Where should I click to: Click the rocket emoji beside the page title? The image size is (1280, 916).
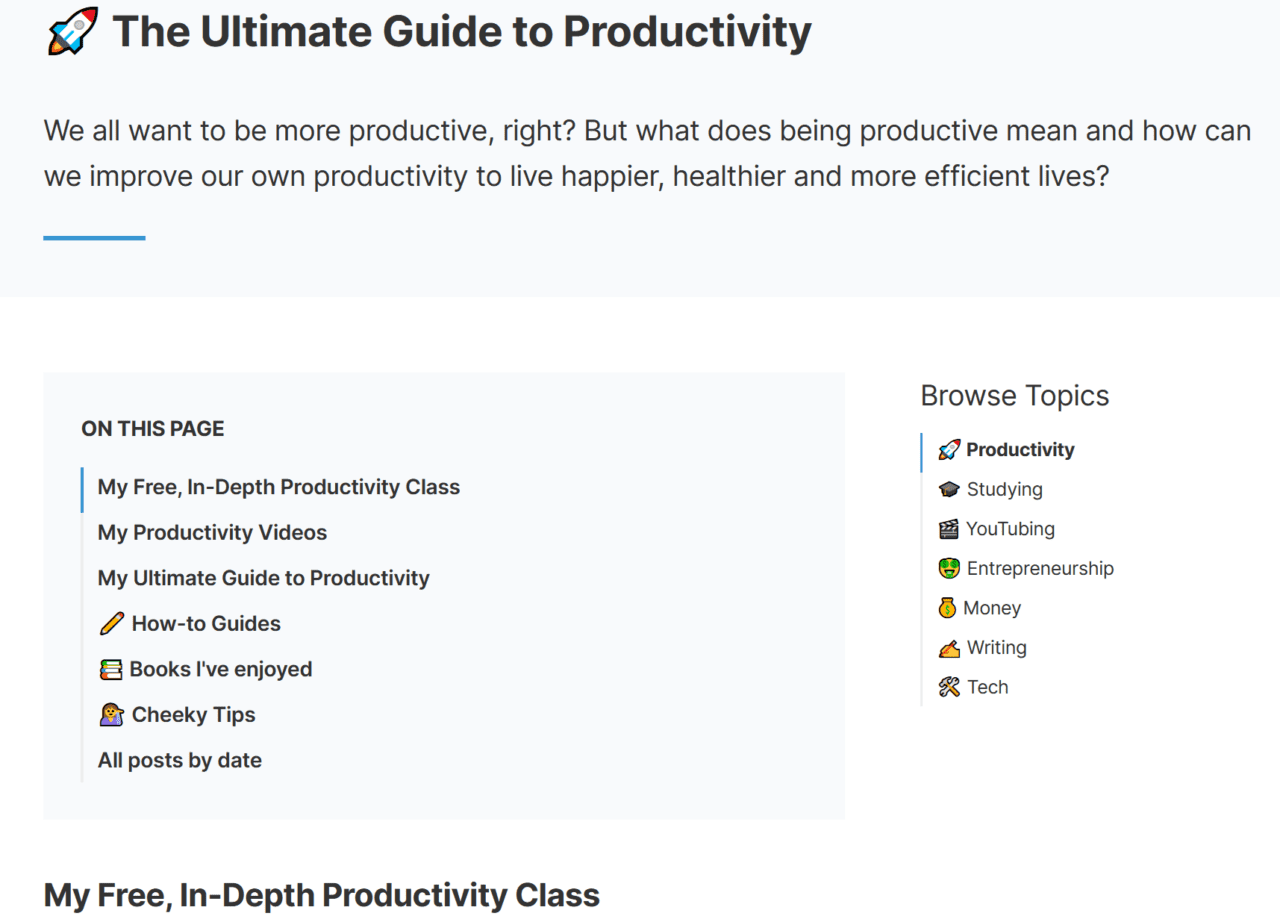73,31
